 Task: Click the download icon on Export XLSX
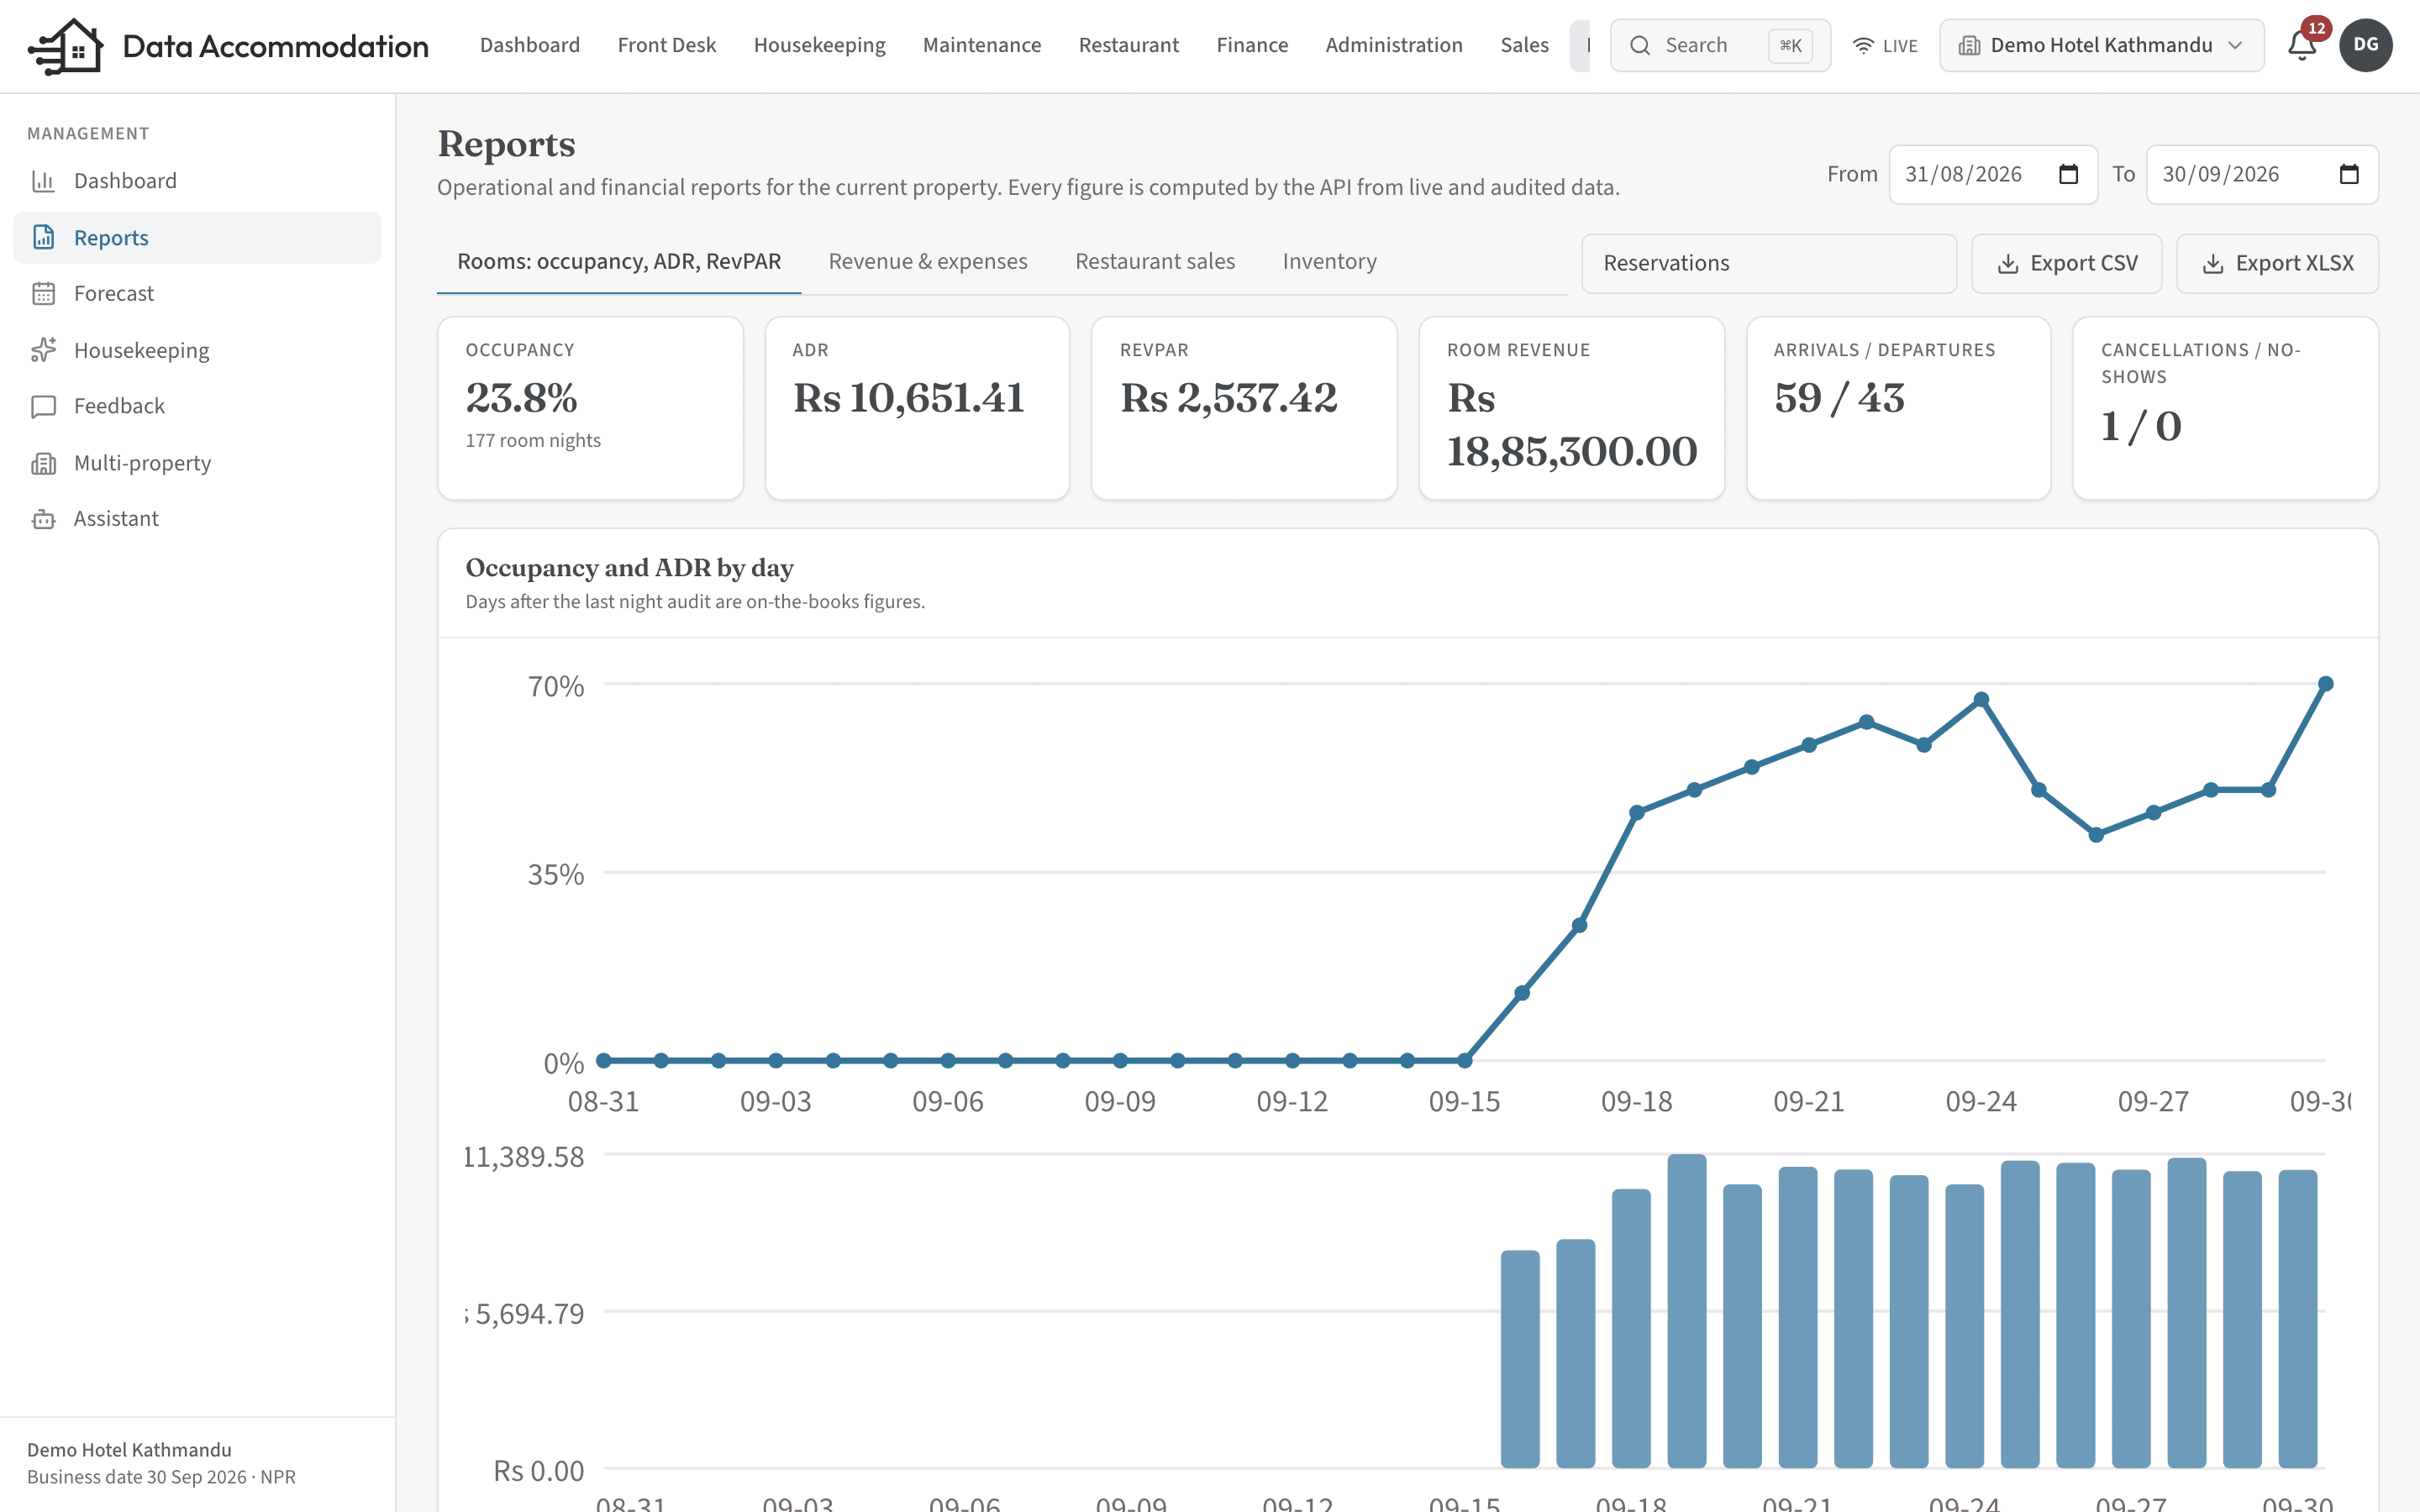click(x=2213, y=263)
